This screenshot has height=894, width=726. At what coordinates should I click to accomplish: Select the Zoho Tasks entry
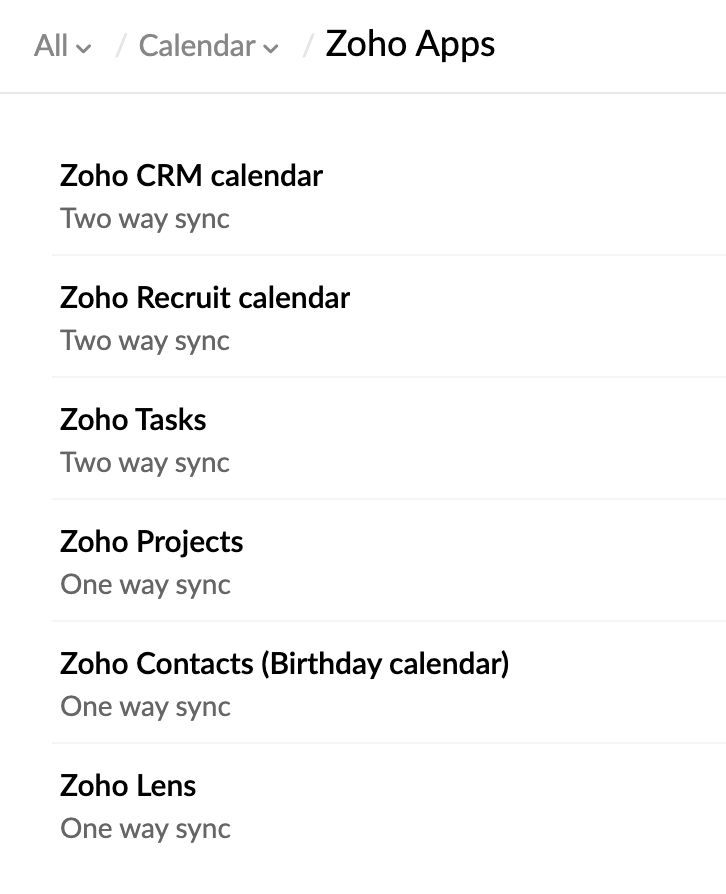(x=133, y=420)
